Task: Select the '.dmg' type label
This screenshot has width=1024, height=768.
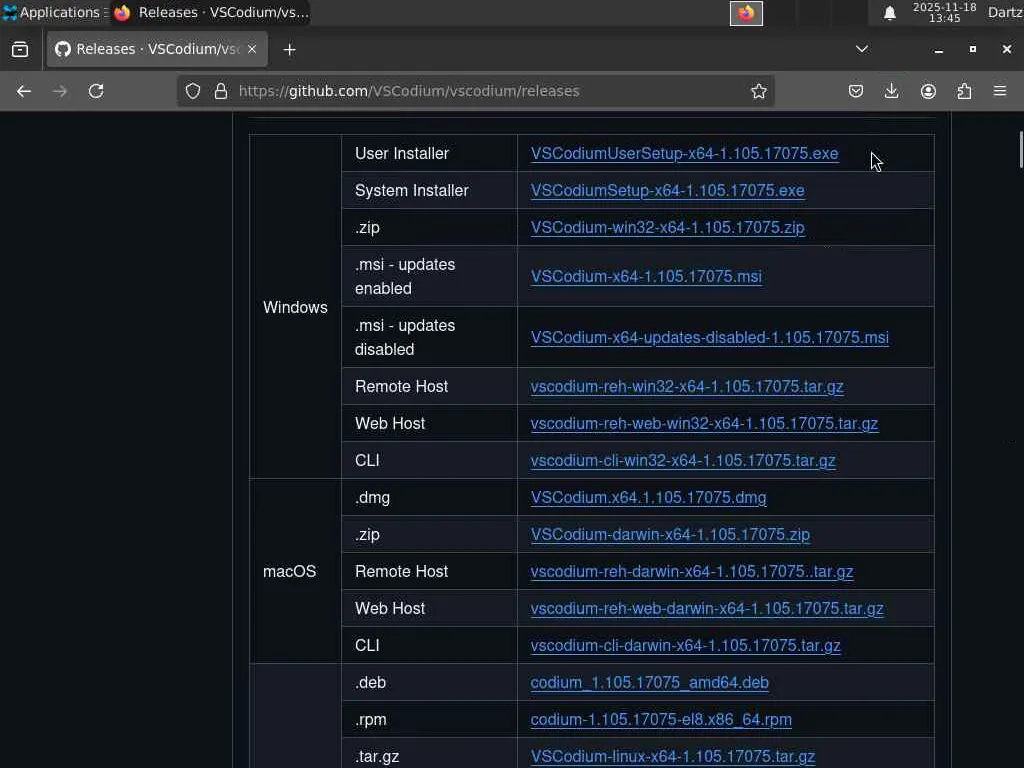Action: click(372, 498)
